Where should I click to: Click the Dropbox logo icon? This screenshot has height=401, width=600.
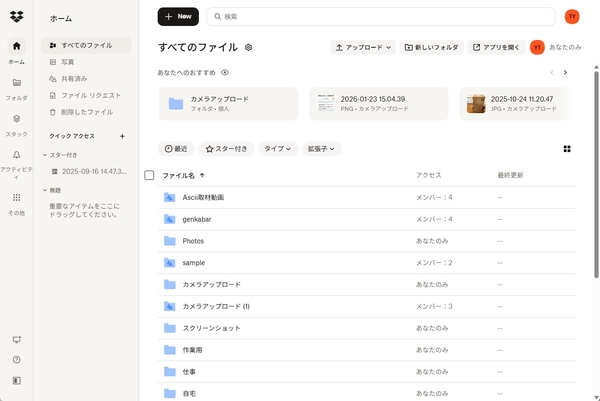(x=16, y=16)
